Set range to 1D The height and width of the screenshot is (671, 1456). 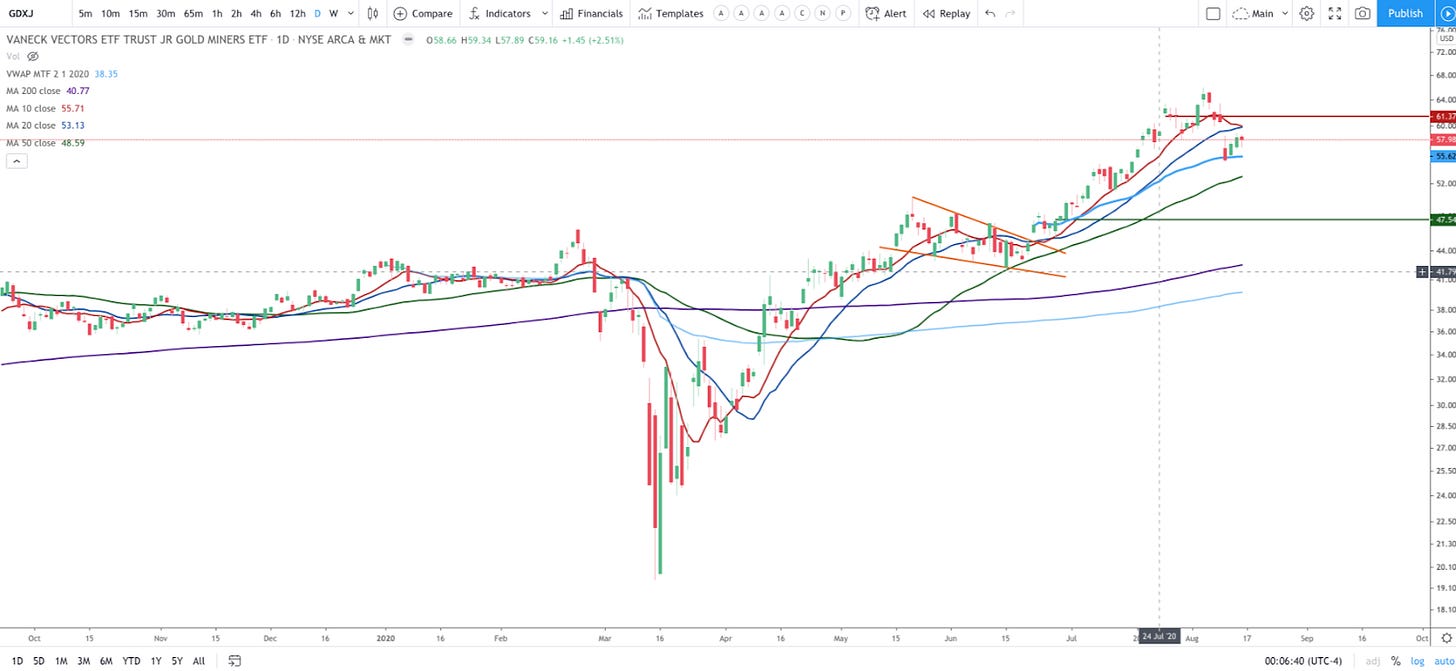(x=18, y=661)
